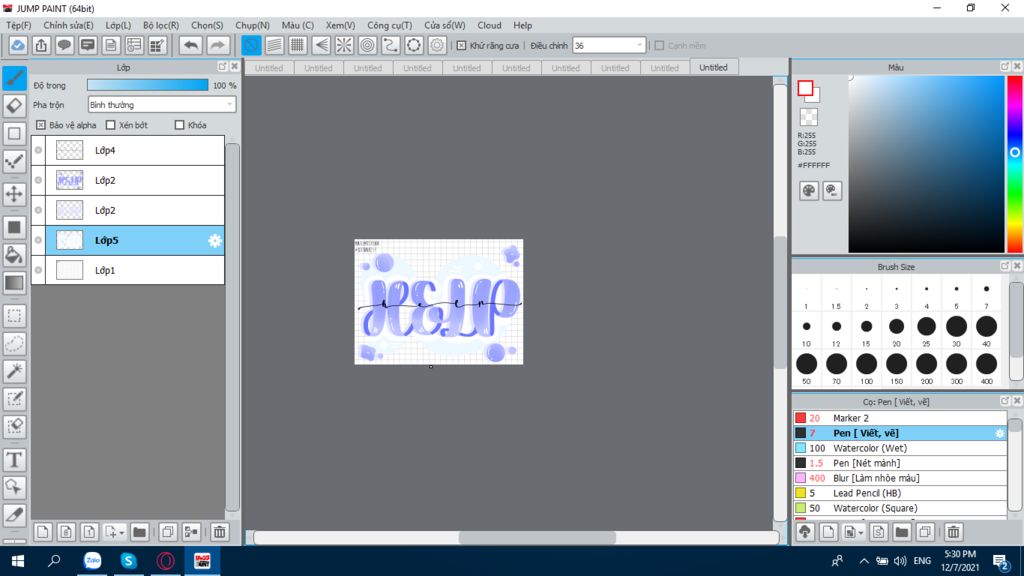
Task: Open Zalo from the Windows taskbar
Action: [x=93, y=560]
